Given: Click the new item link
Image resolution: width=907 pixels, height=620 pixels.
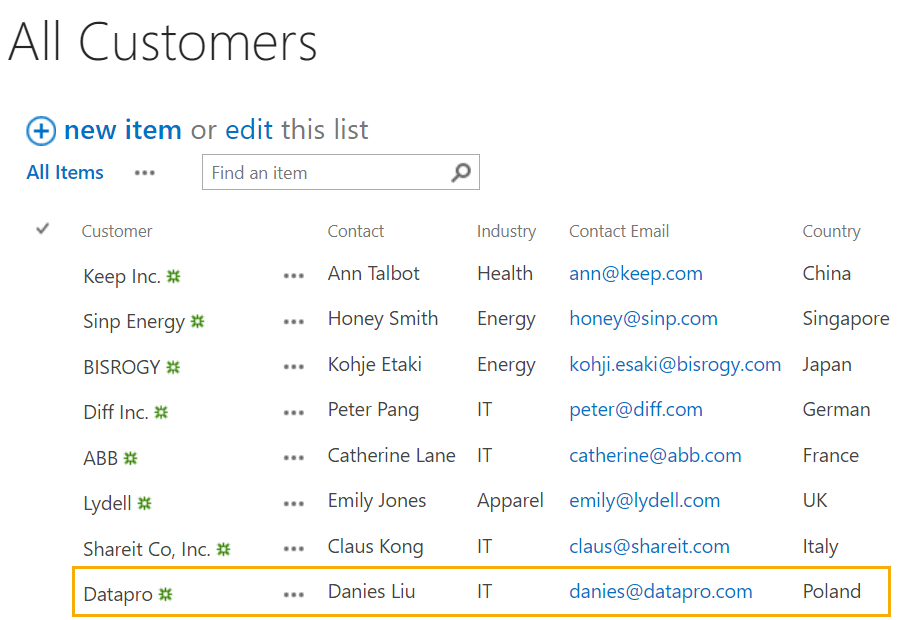Looking at the screenshot, I should pyautogui.click(x=123, y=130).
